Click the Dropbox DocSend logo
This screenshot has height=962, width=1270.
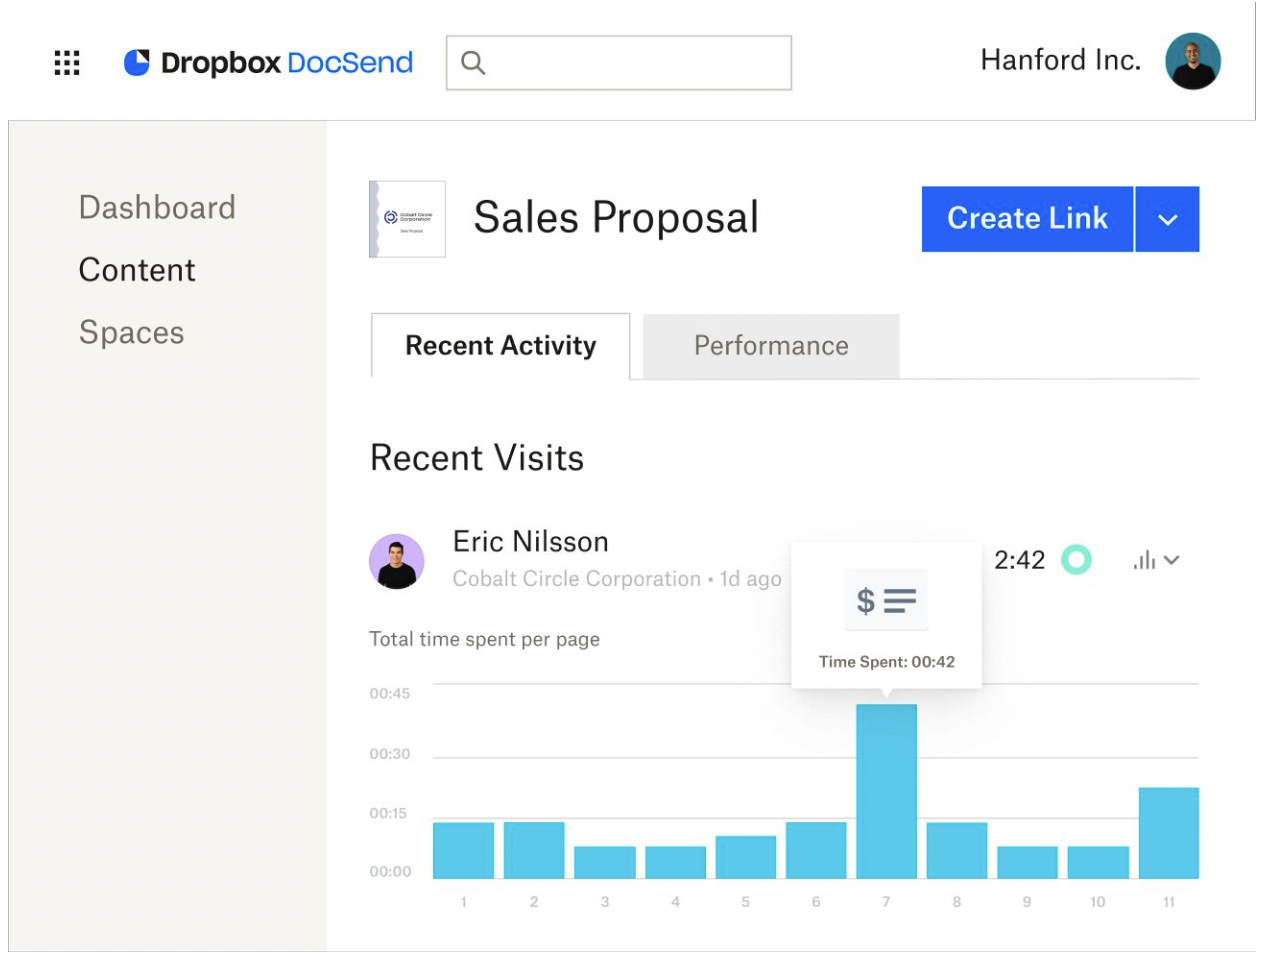(x=268, y=63)
